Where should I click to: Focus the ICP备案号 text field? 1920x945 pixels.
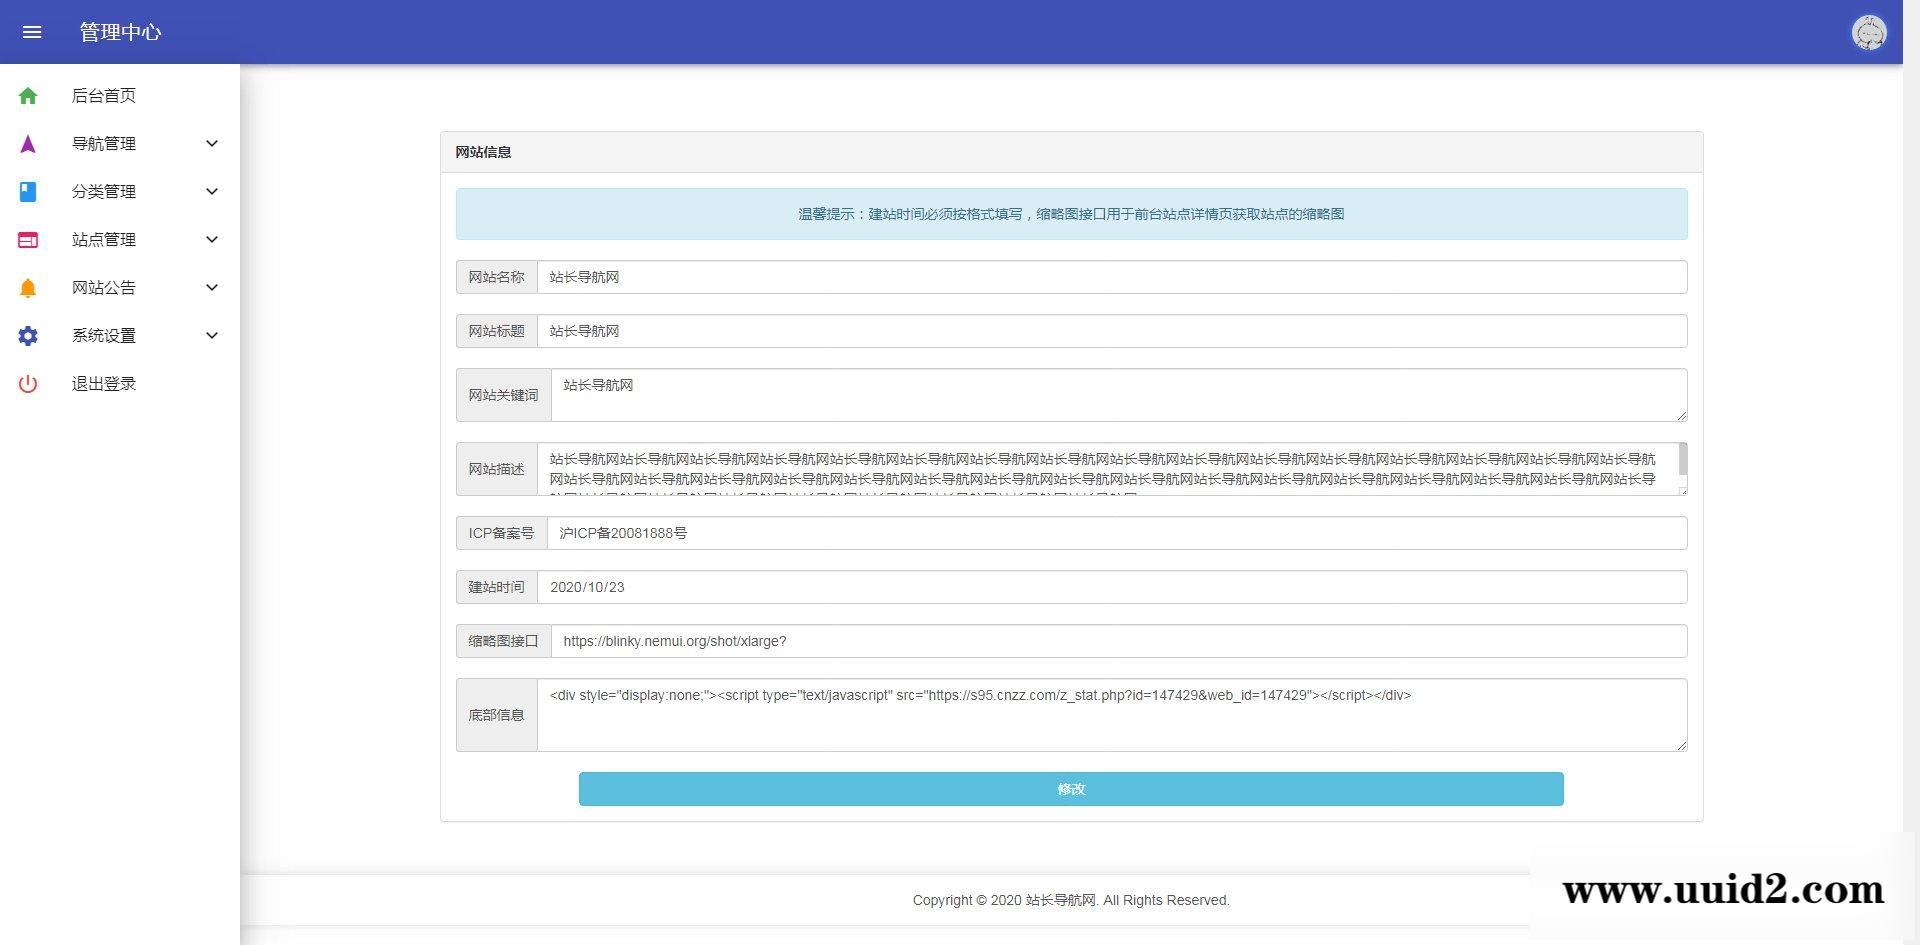click(1116, 533)
